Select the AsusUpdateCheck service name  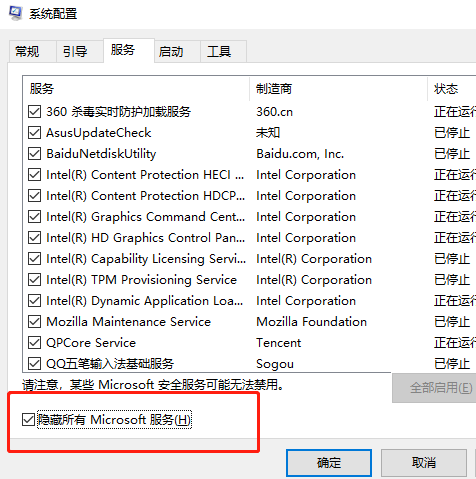[99, 133]
